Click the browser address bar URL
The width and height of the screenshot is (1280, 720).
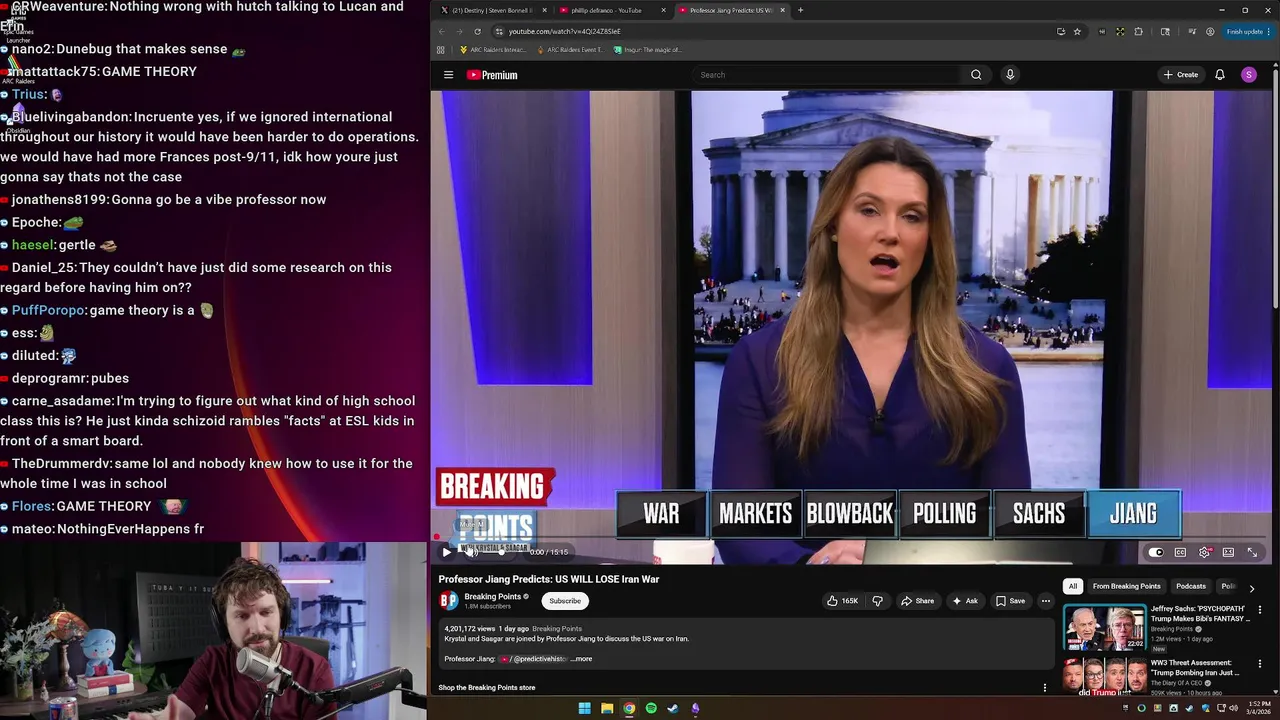click(564, 31)
